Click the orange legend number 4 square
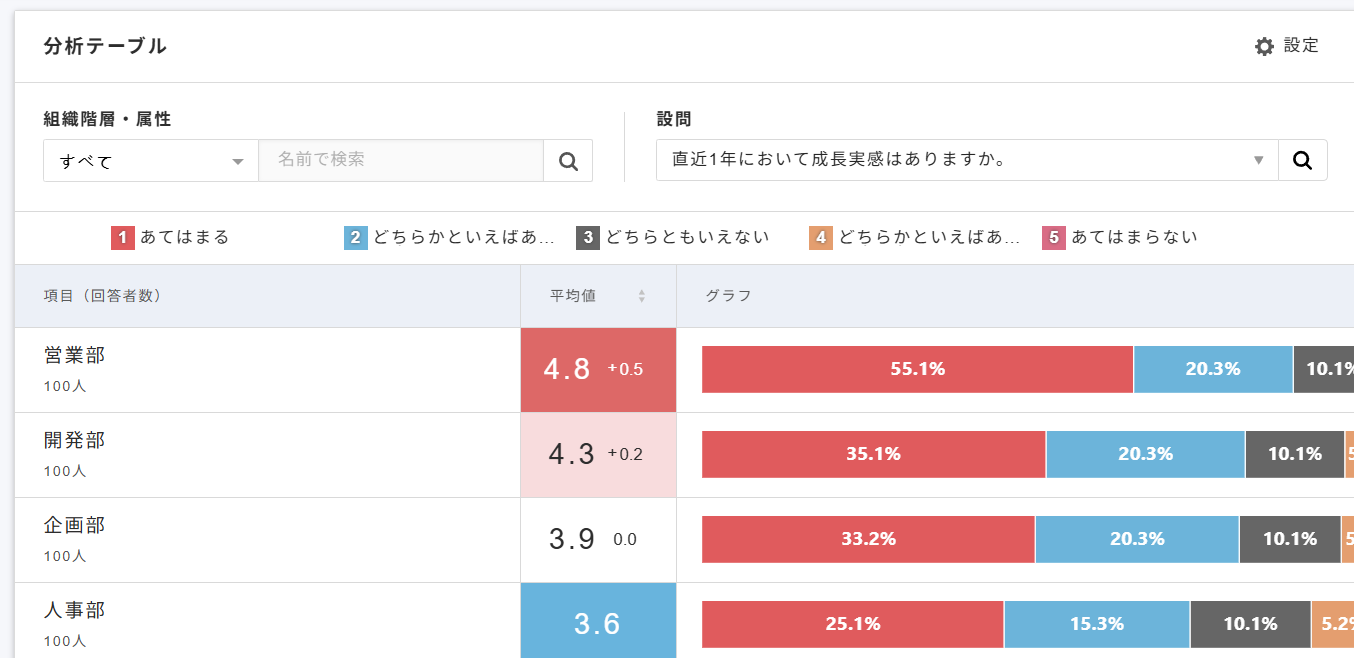 (x=820, y=237)
